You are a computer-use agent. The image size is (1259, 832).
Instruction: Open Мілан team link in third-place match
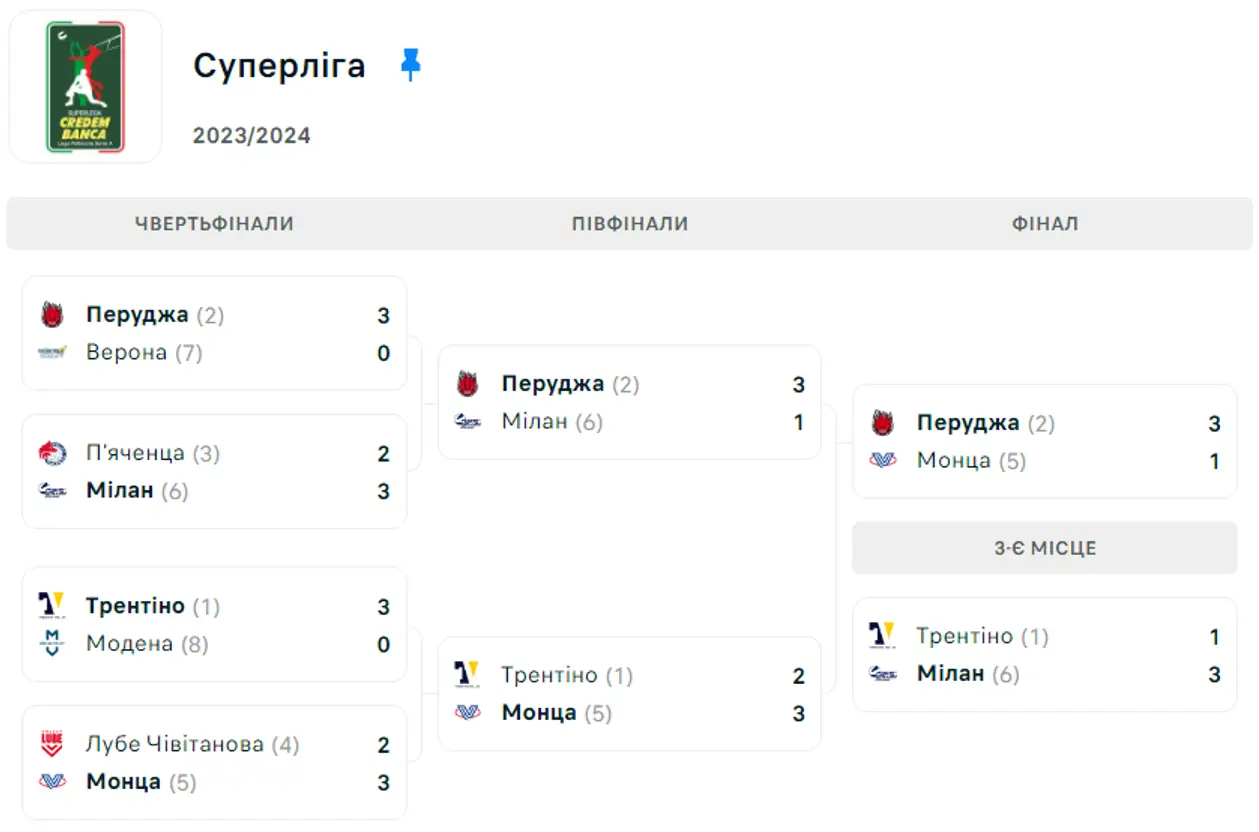pyautogui.click(x=950, y=674)
